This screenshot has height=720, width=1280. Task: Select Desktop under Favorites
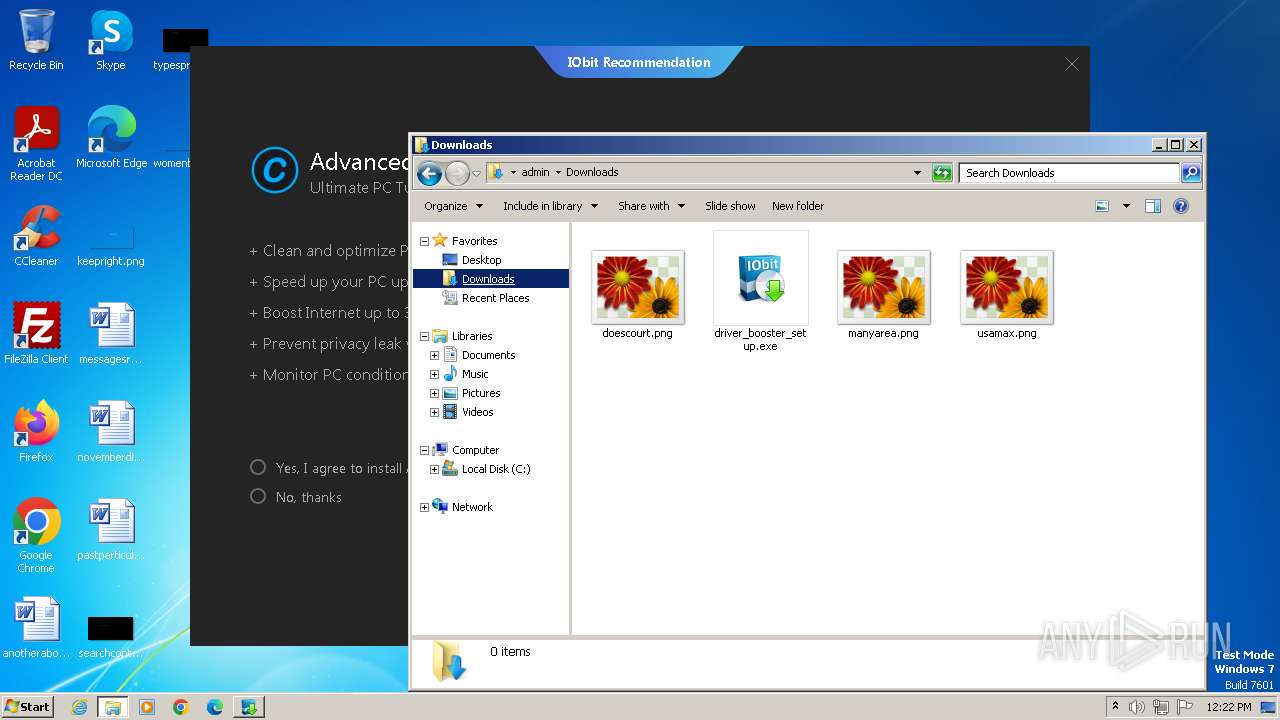[x=481, y=260]
